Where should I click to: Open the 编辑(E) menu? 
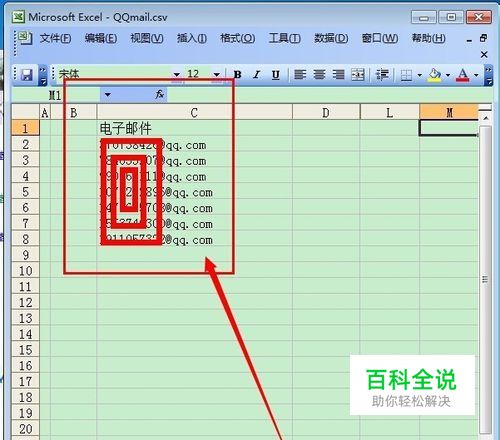pyautogui.click(x=101, y=39)
